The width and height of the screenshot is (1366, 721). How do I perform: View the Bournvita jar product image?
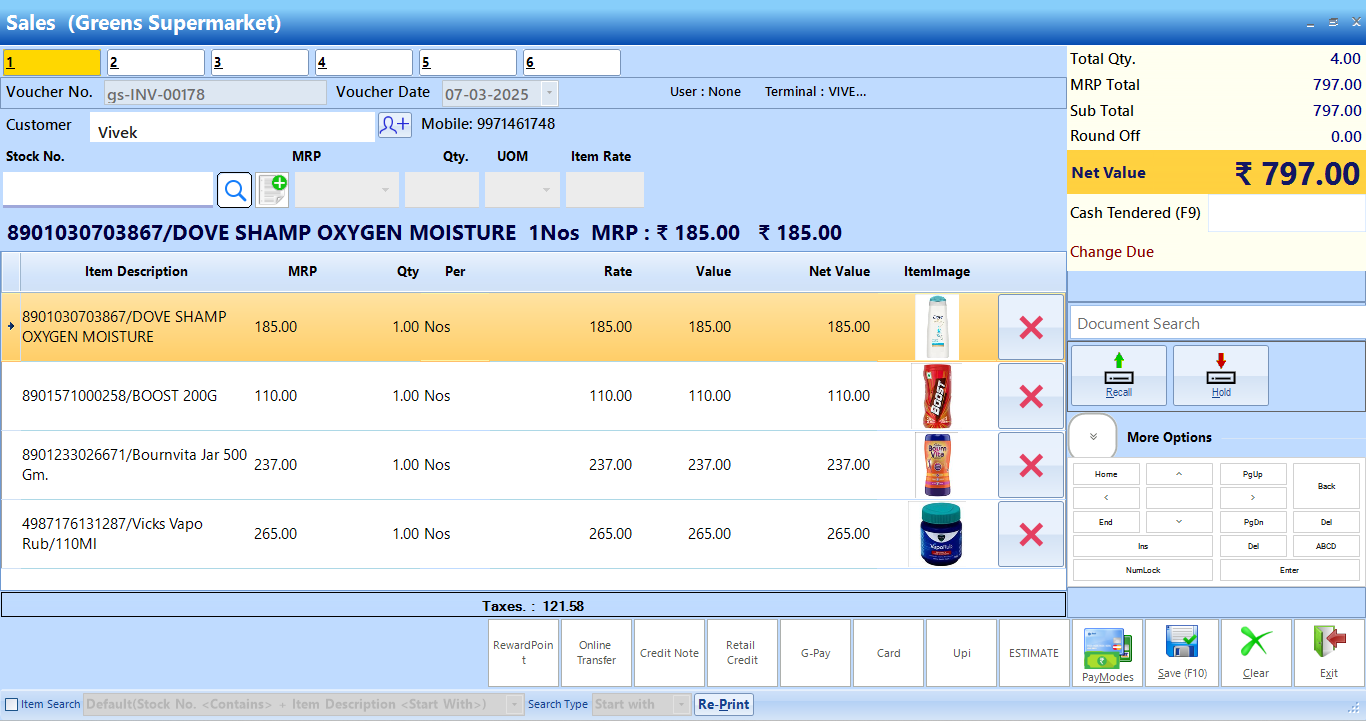(x=937, y=465)
